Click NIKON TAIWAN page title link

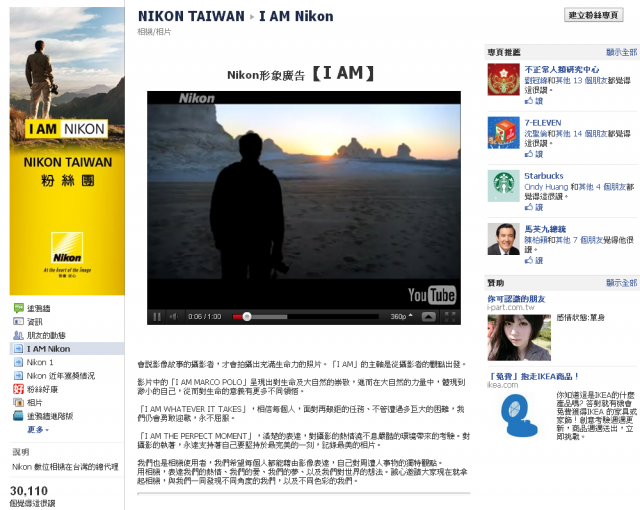point(191,16)
